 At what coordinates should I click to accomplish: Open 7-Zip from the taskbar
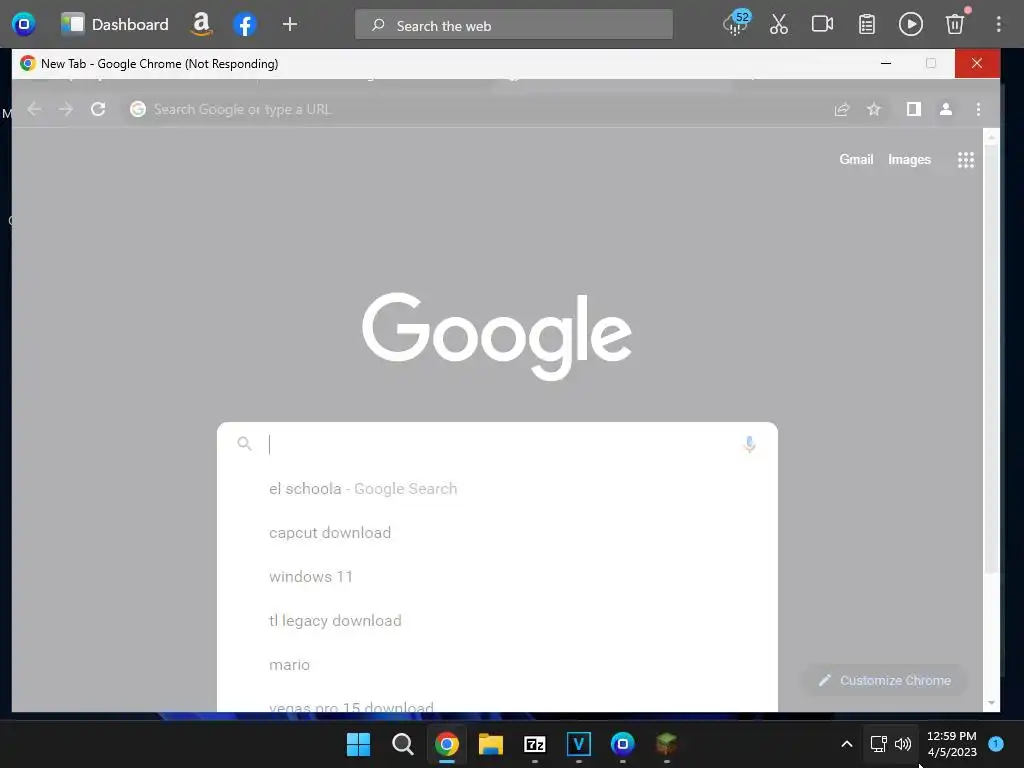[x=534, y=744]
